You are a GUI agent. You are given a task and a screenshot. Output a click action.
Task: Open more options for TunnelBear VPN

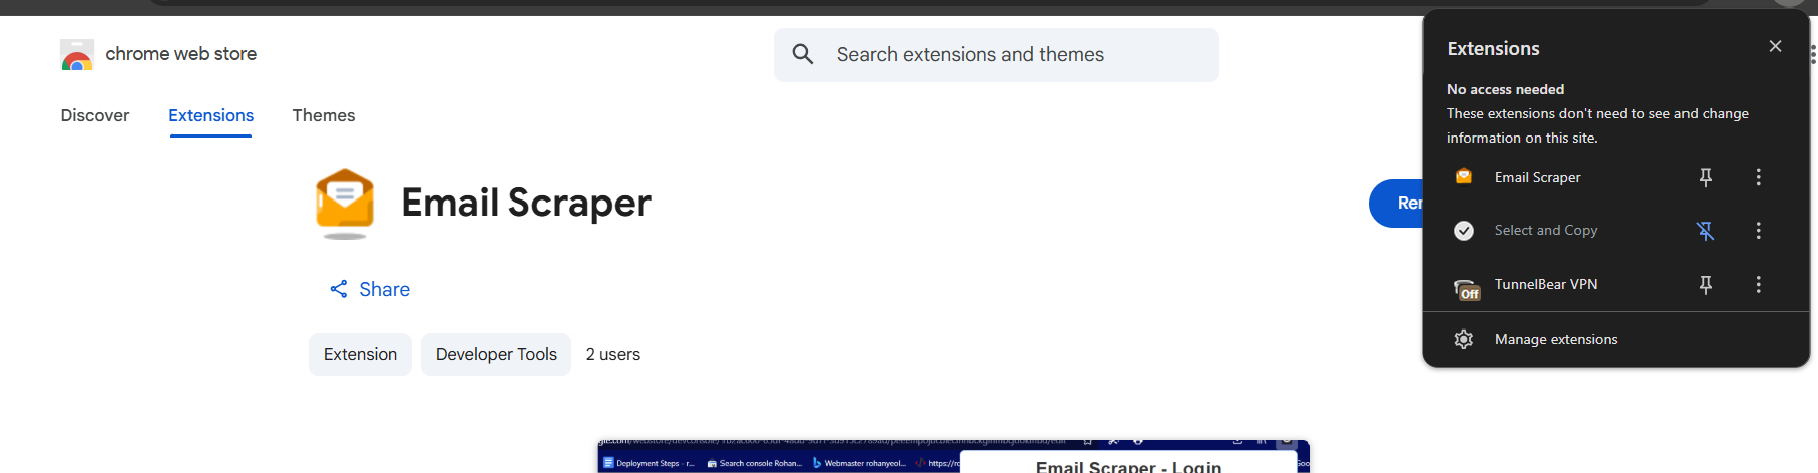pyautogui.click(x=1759, y=285)
